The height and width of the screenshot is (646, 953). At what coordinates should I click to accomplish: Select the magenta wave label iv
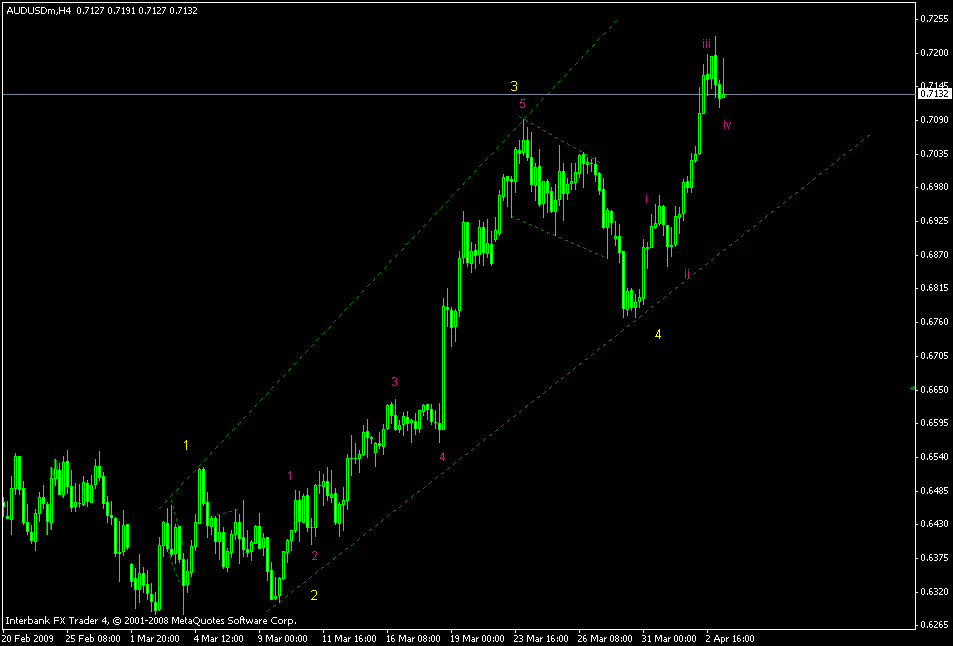[x=726, y=124]
